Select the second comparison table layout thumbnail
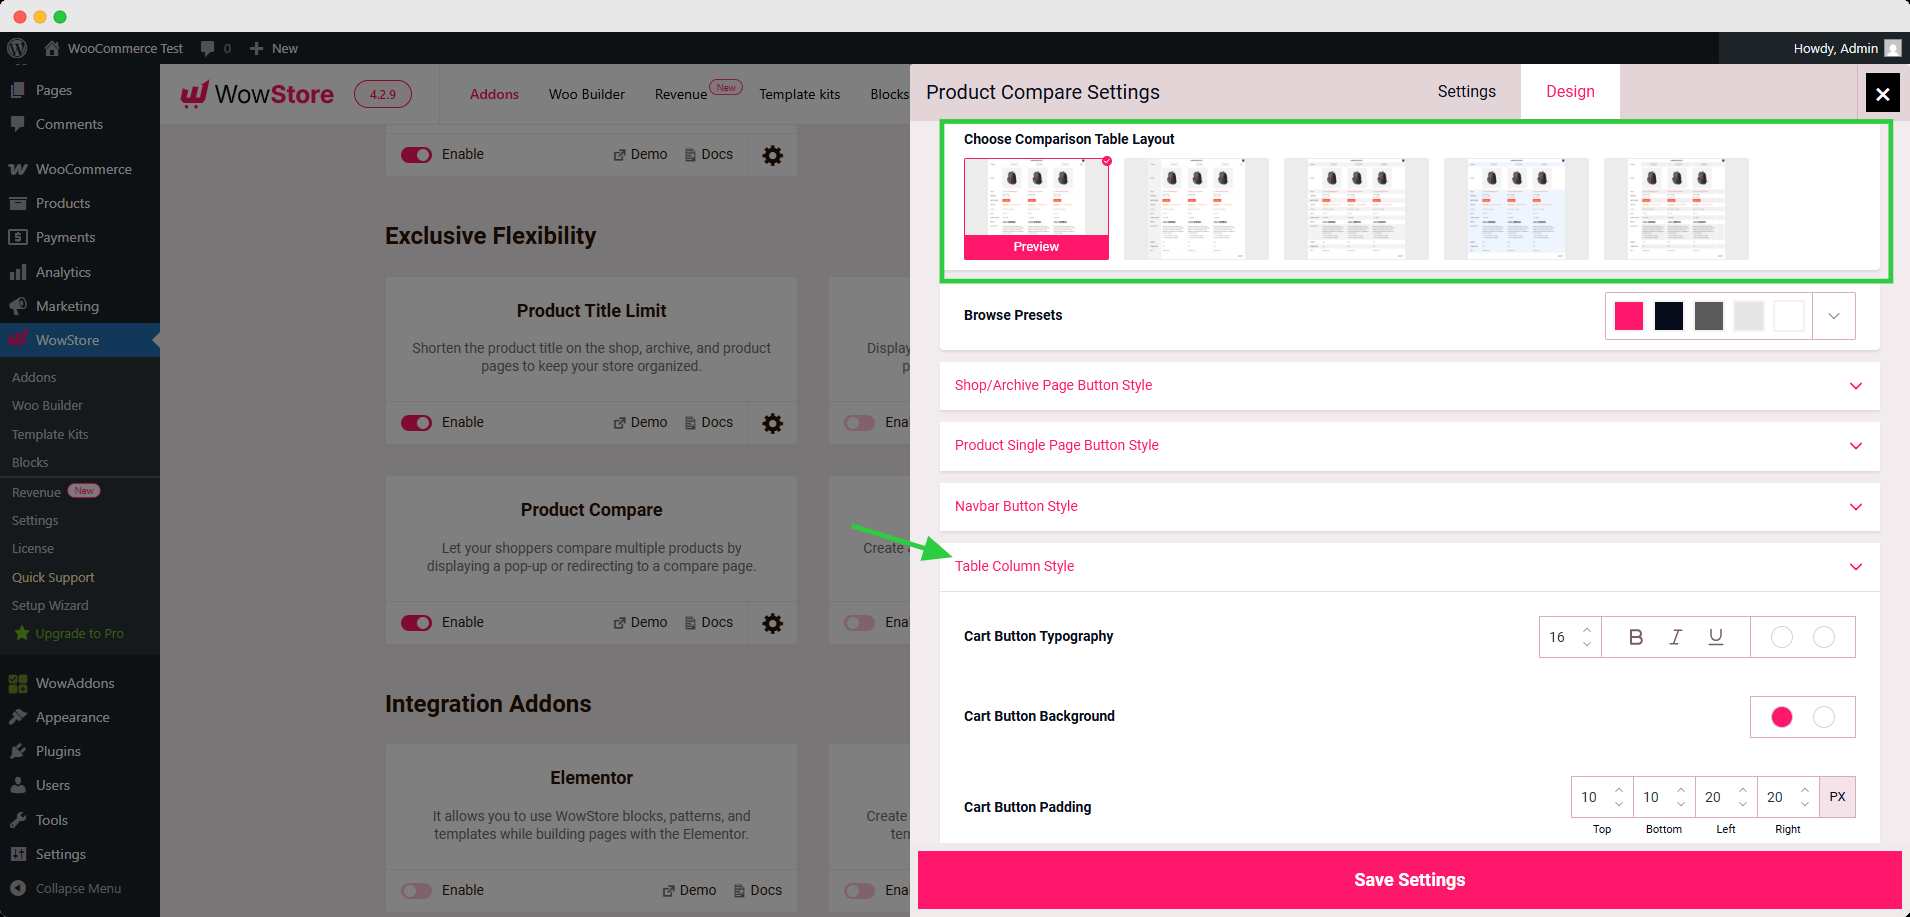The width and height of the screenshot is (1910, 917). tap(1196, 209)
